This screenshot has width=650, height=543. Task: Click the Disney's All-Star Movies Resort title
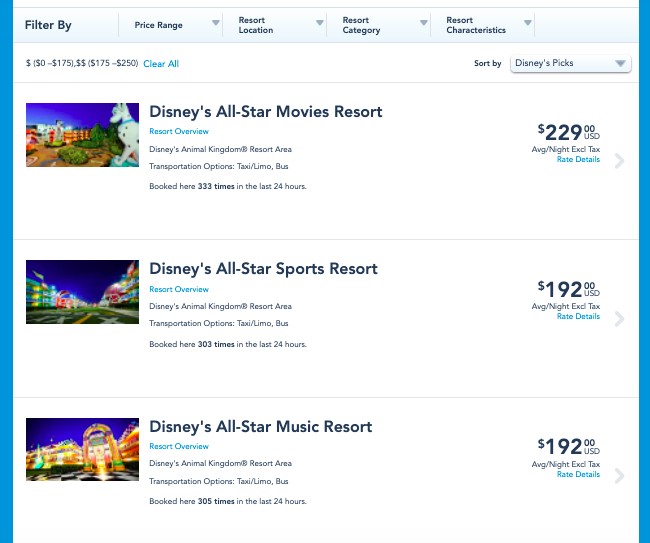coord(265,112)
